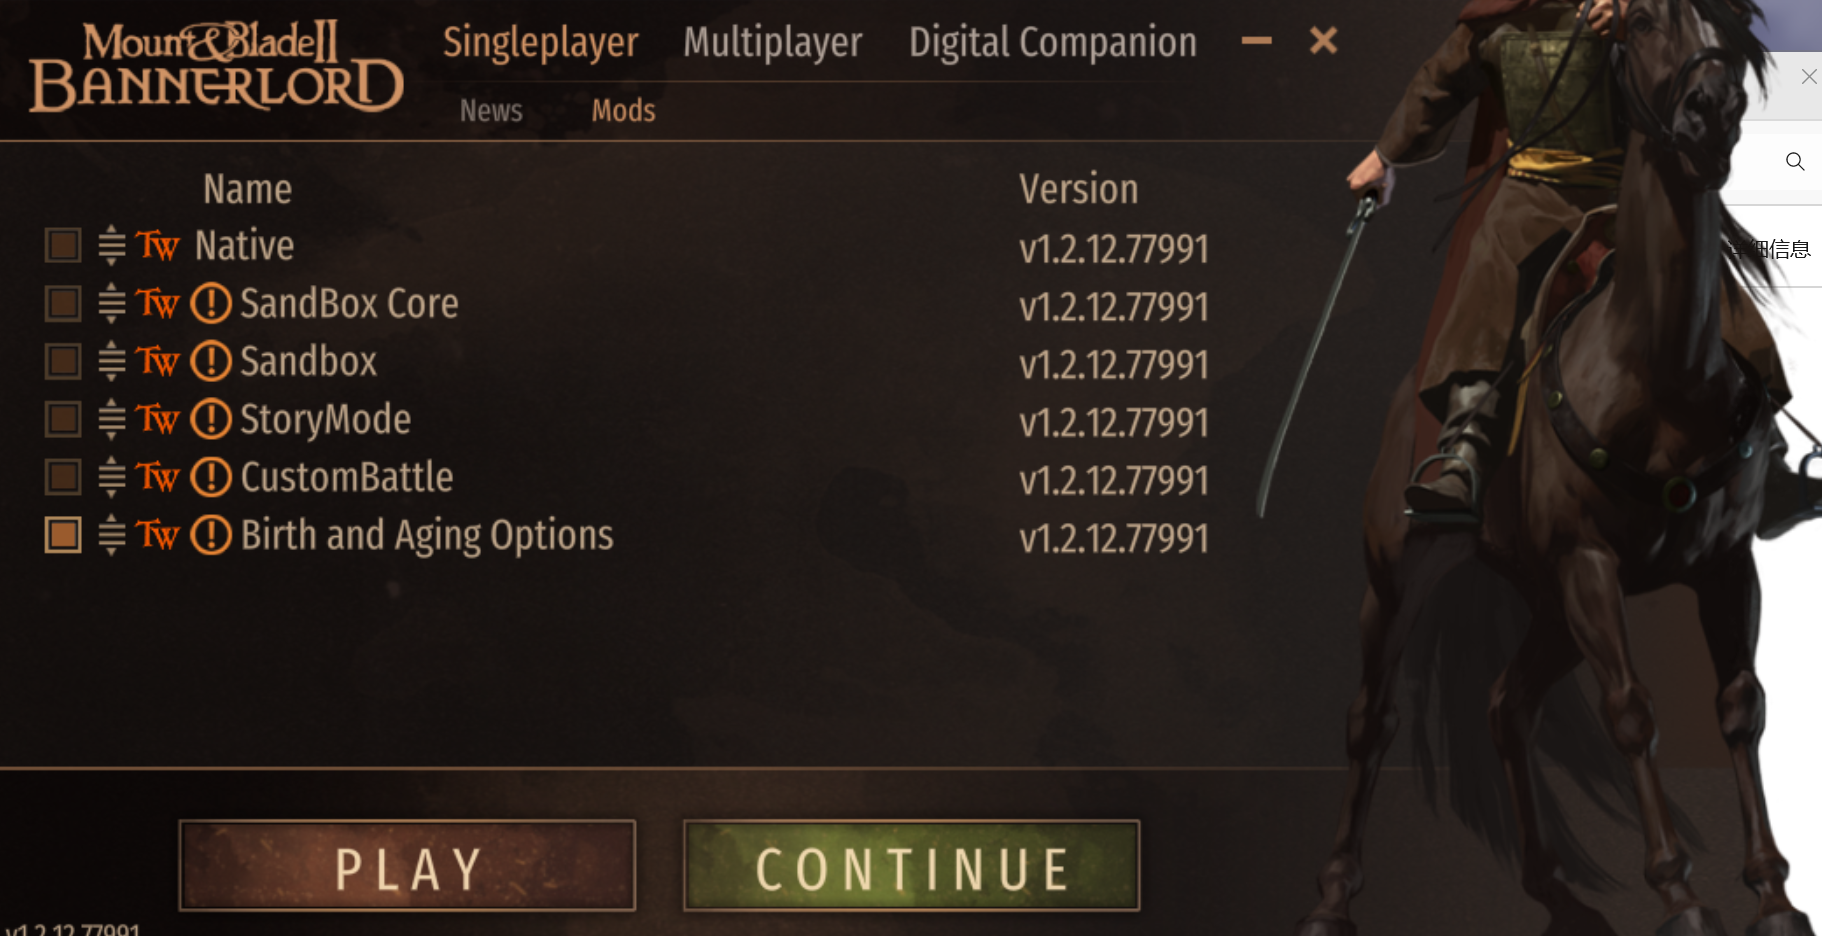The image size is (1822, 936).
Task: Check the StoryMode module checkbox
Action: pyautogui.click(x=63, y=419)
